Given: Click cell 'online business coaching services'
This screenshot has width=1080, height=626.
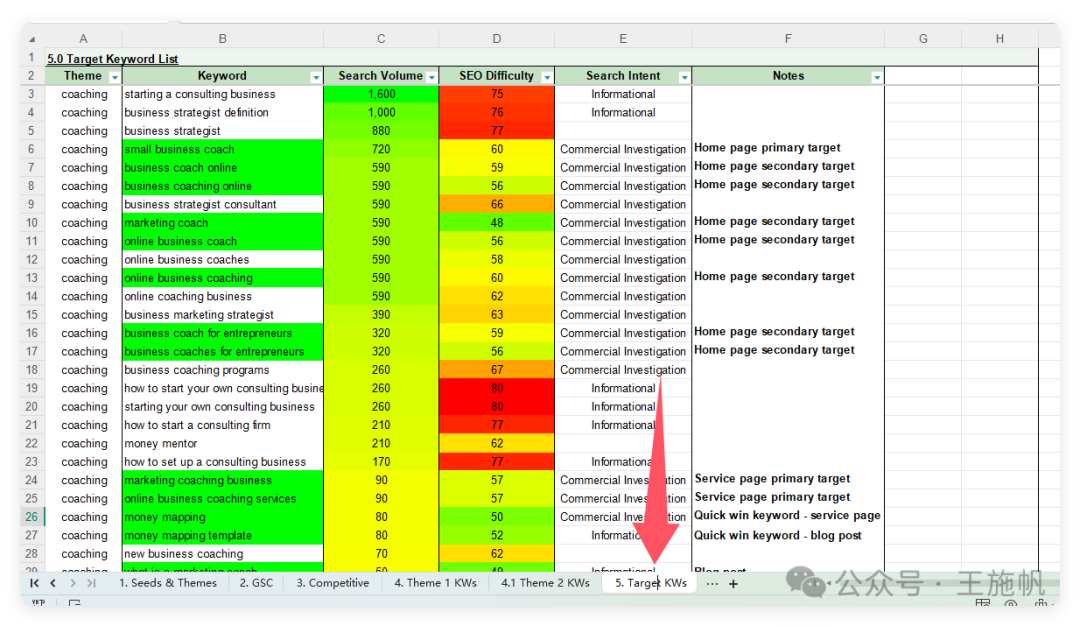Looking at the screenshot, I should [x=222, y=499].
